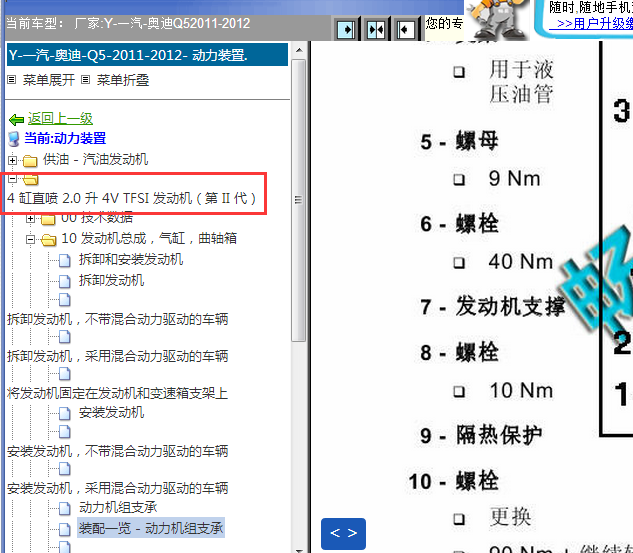633x553 pixels.
Task: Select 4 缸直喷 2.0 升 4V TFSI 发动机 item
Action: (132, 198)
